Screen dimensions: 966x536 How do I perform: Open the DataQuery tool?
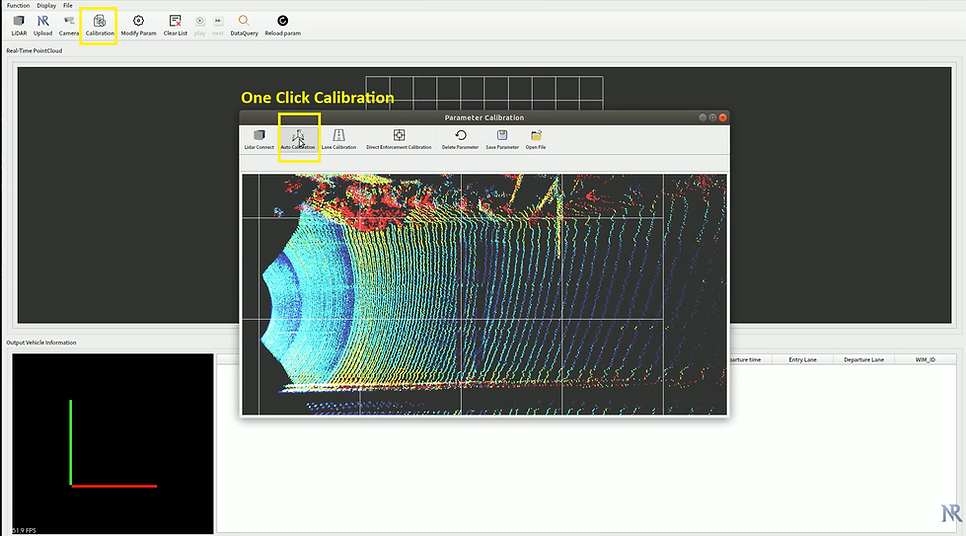[x=244, y=26]
